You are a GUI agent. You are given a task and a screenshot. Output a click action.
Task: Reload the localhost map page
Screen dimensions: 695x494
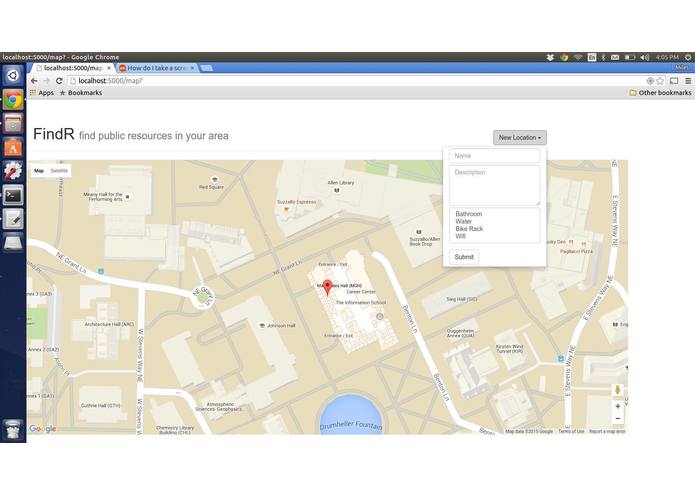(x=59, y=81)
